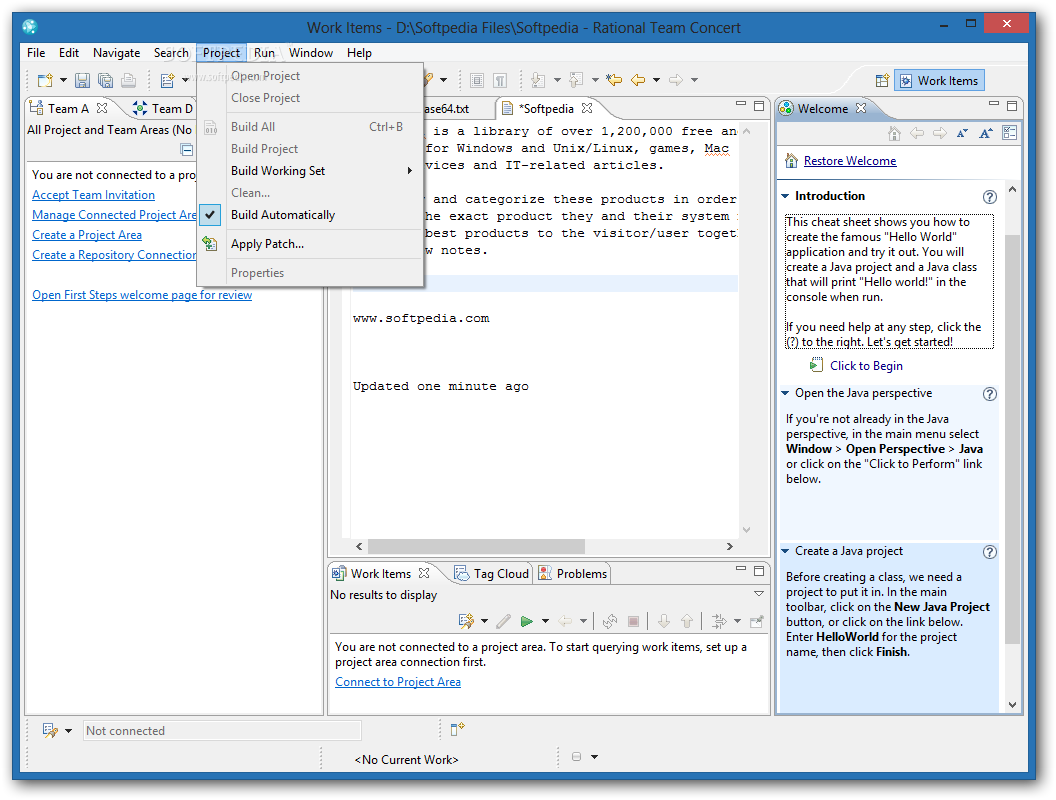Open the Back history dropdown arrow
Viewport: 1056px width, 800px height.
coord(656,80)
